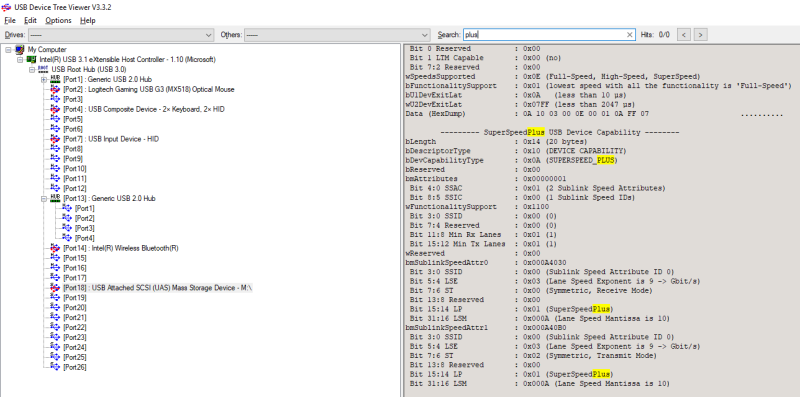Go to next search hit

click(701, 35)
